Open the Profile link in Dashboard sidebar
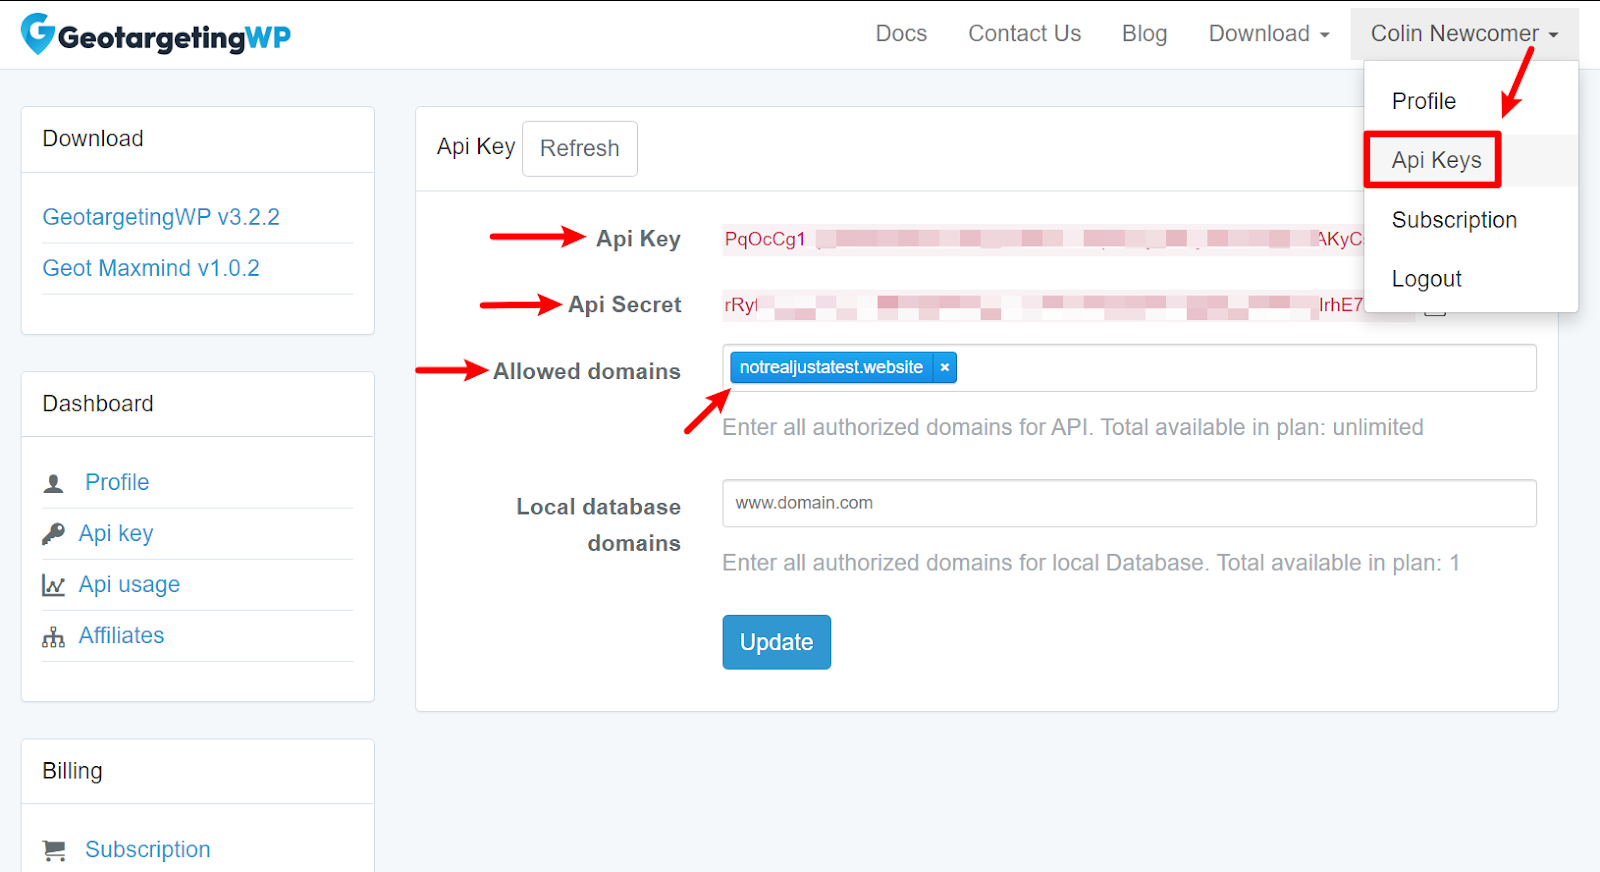The image size is (1600, 872). tap(117, 482)
